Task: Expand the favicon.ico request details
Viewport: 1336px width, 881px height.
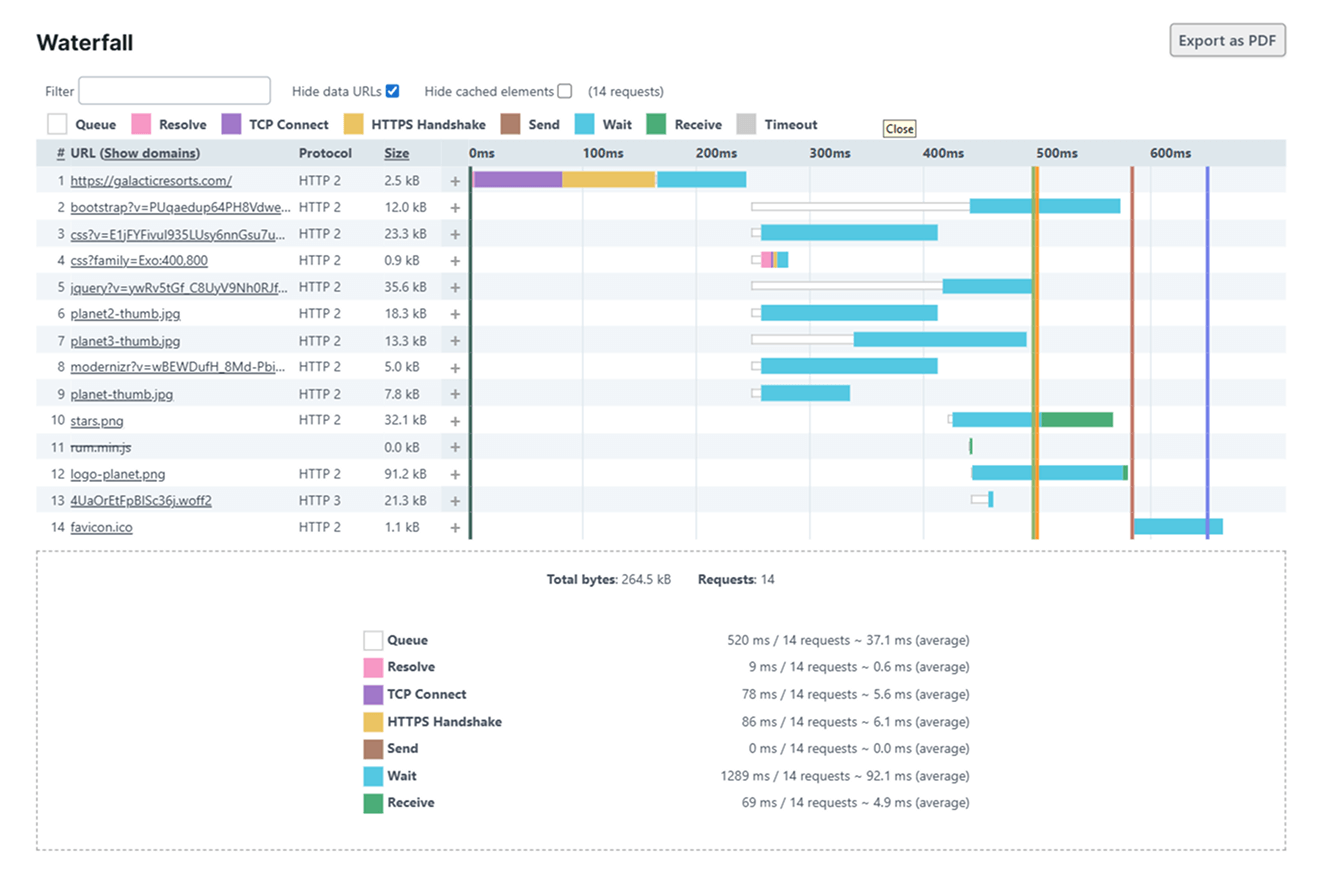Action: [455, 528]
